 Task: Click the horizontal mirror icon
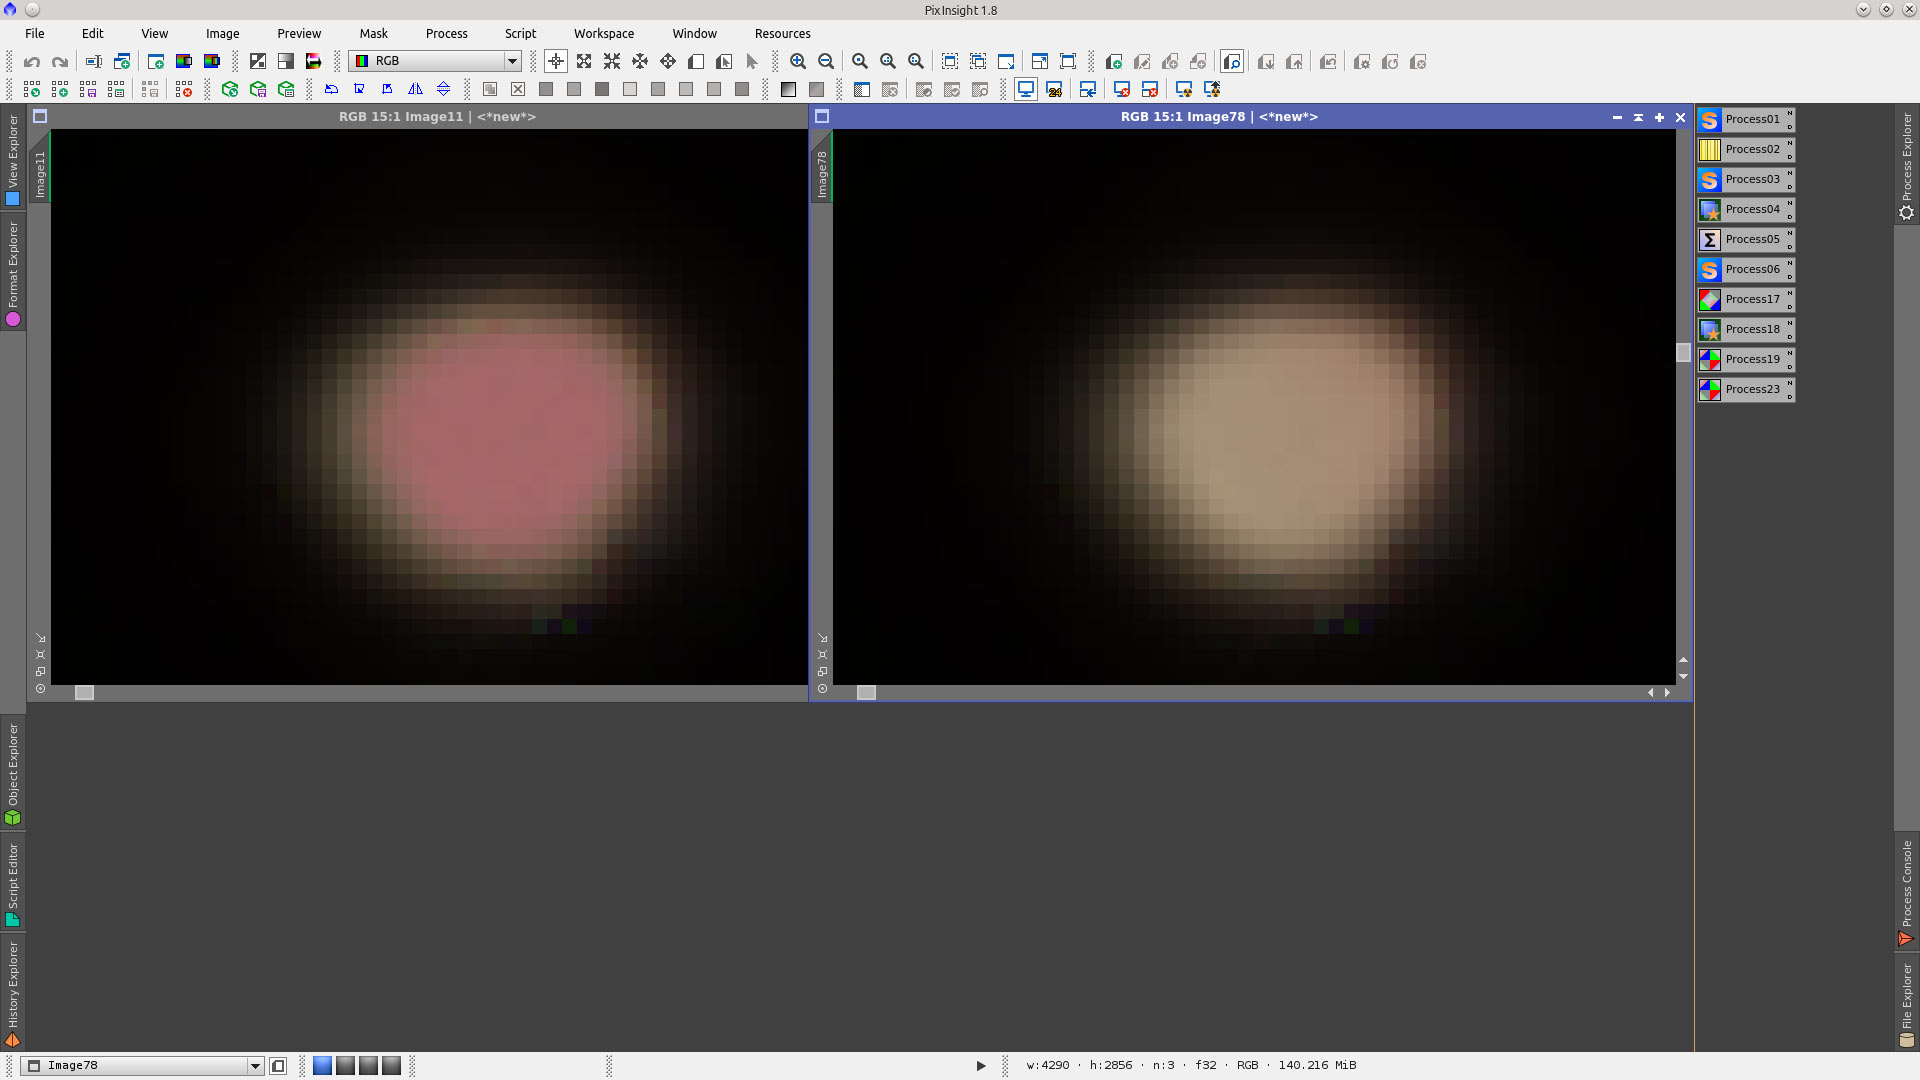[x=415, y=90]
